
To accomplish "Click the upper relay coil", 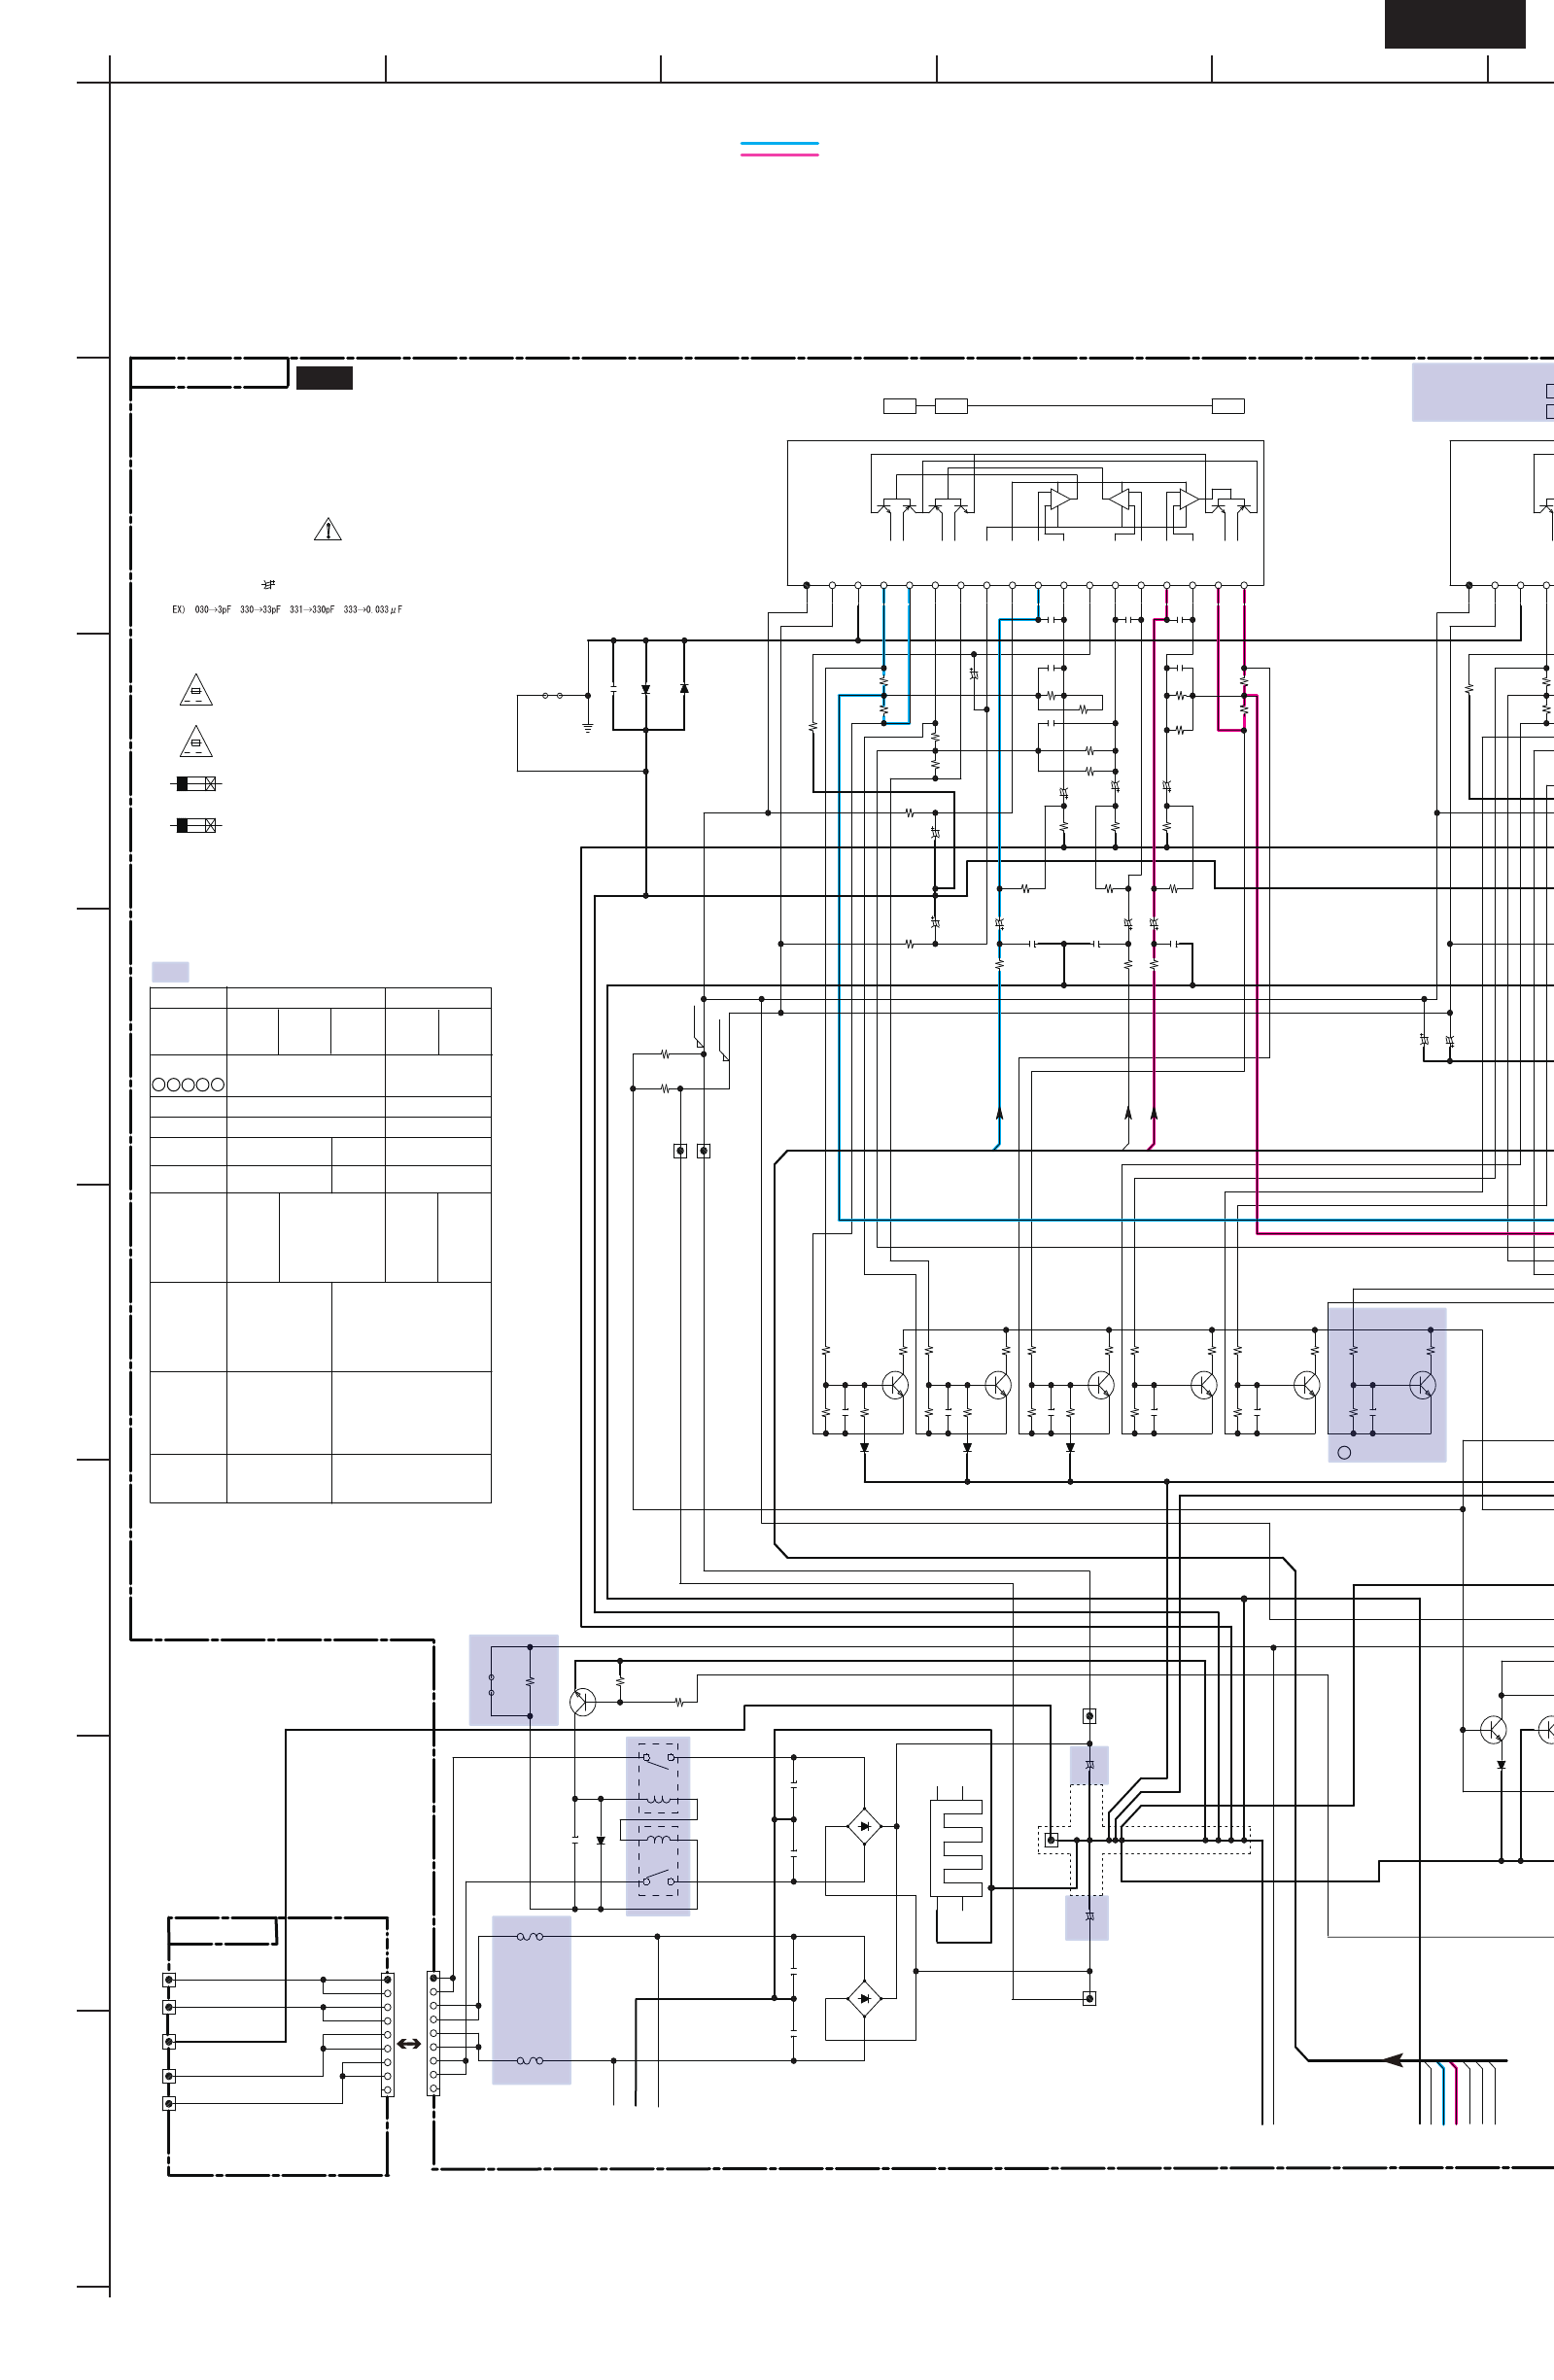I will pos(658,1799).
